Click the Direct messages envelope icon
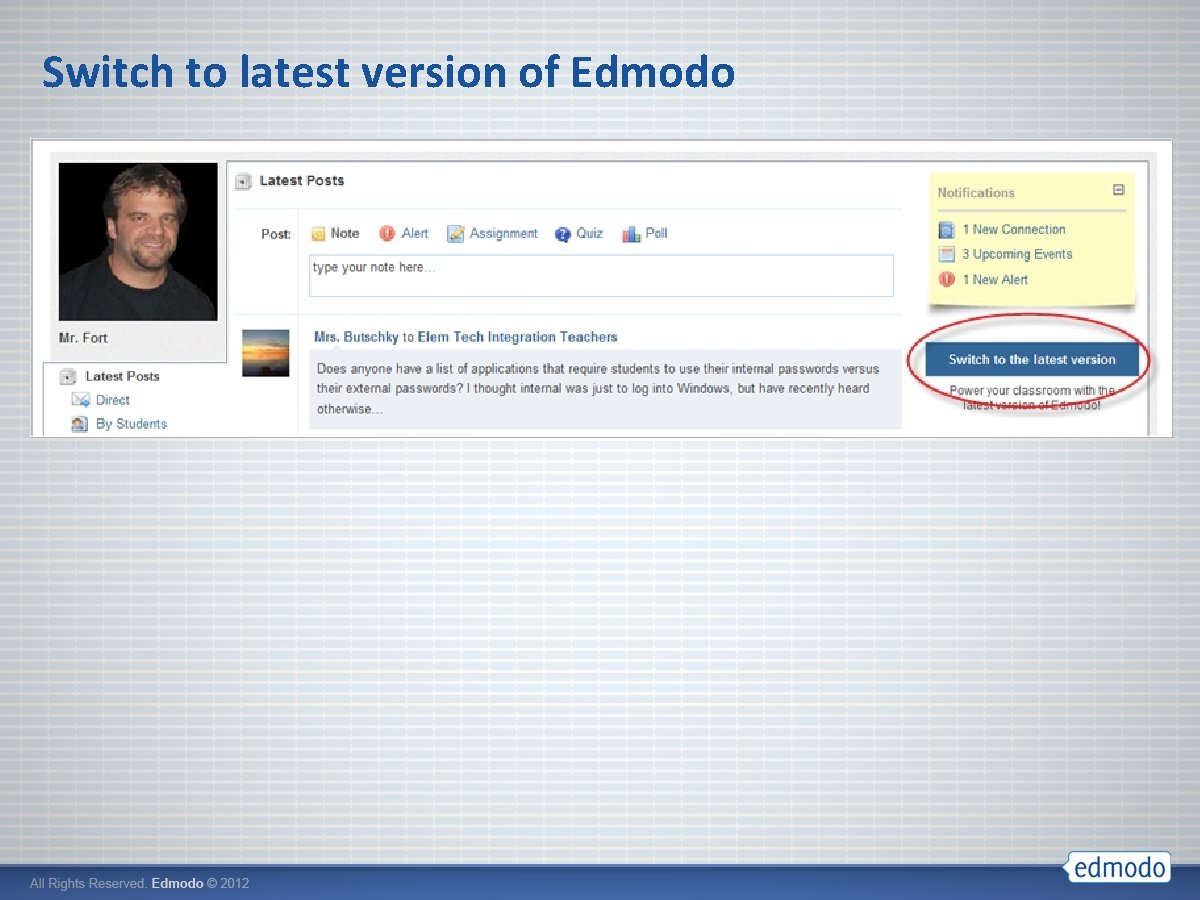The width and height of the screenshot is (1200, 900). 83,399
